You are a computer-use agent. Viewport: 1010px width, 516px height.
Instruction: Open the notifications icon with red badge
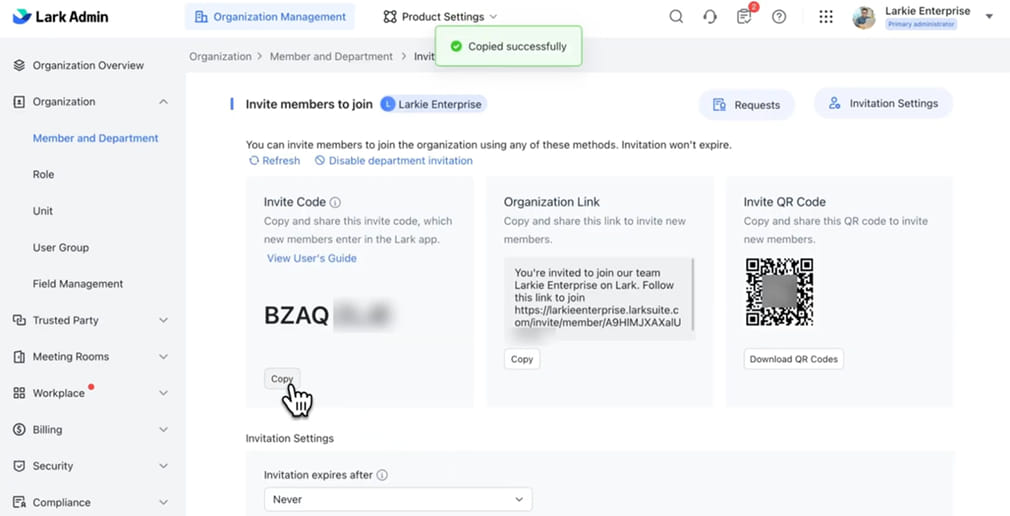coord(744,17)
